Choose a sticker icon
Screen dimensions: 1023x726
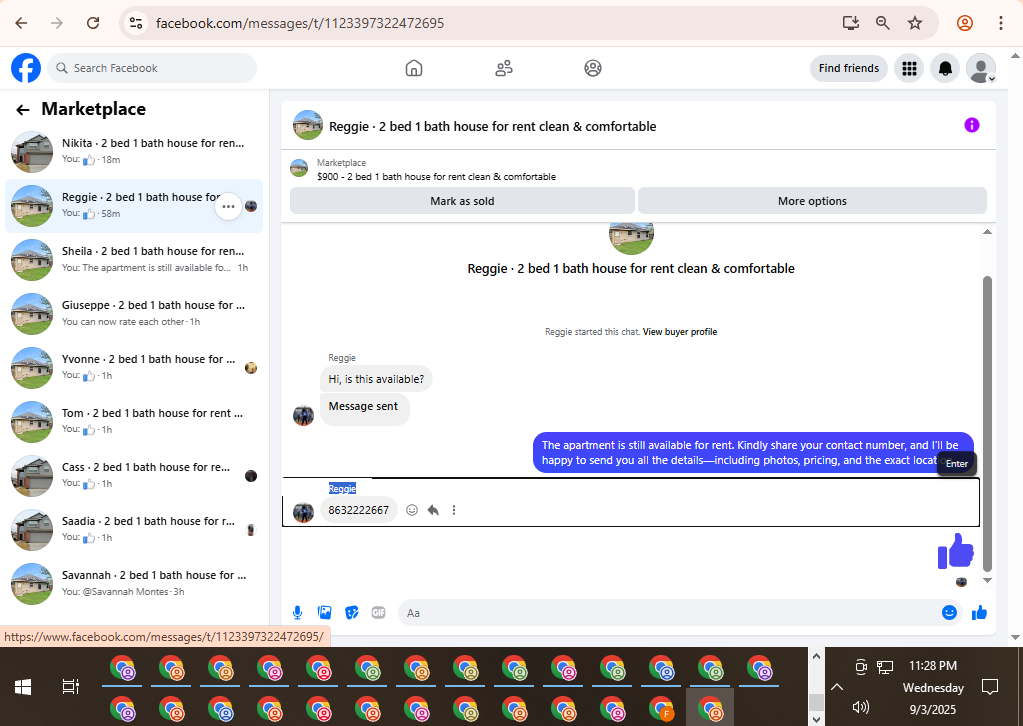352,613
